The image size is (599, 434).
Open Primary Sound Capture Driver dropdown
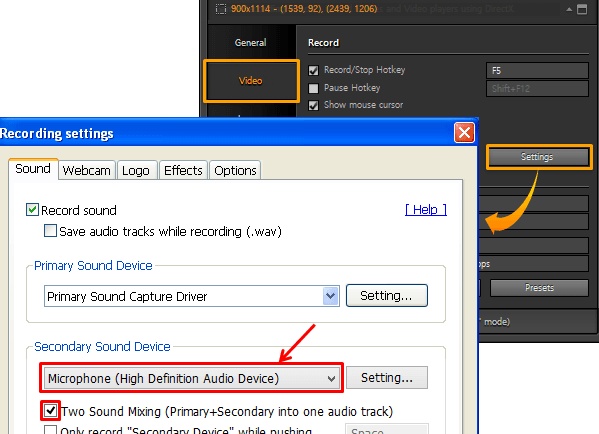pyautogui.click(x=331, y=296)
